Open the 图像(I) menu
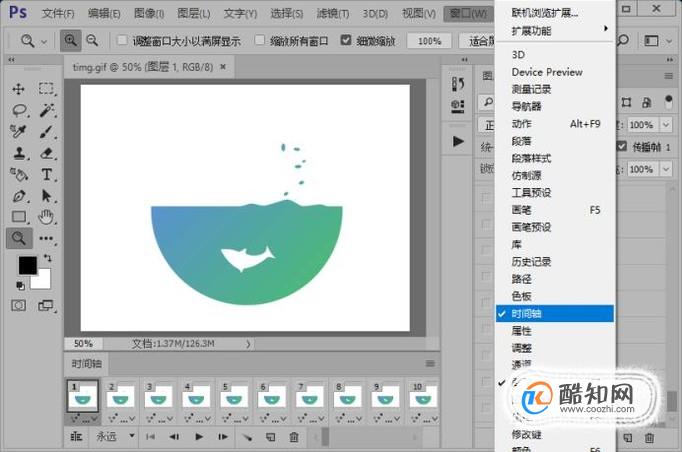This screenshot has width=682, height=452. click(x=149, y=14)
